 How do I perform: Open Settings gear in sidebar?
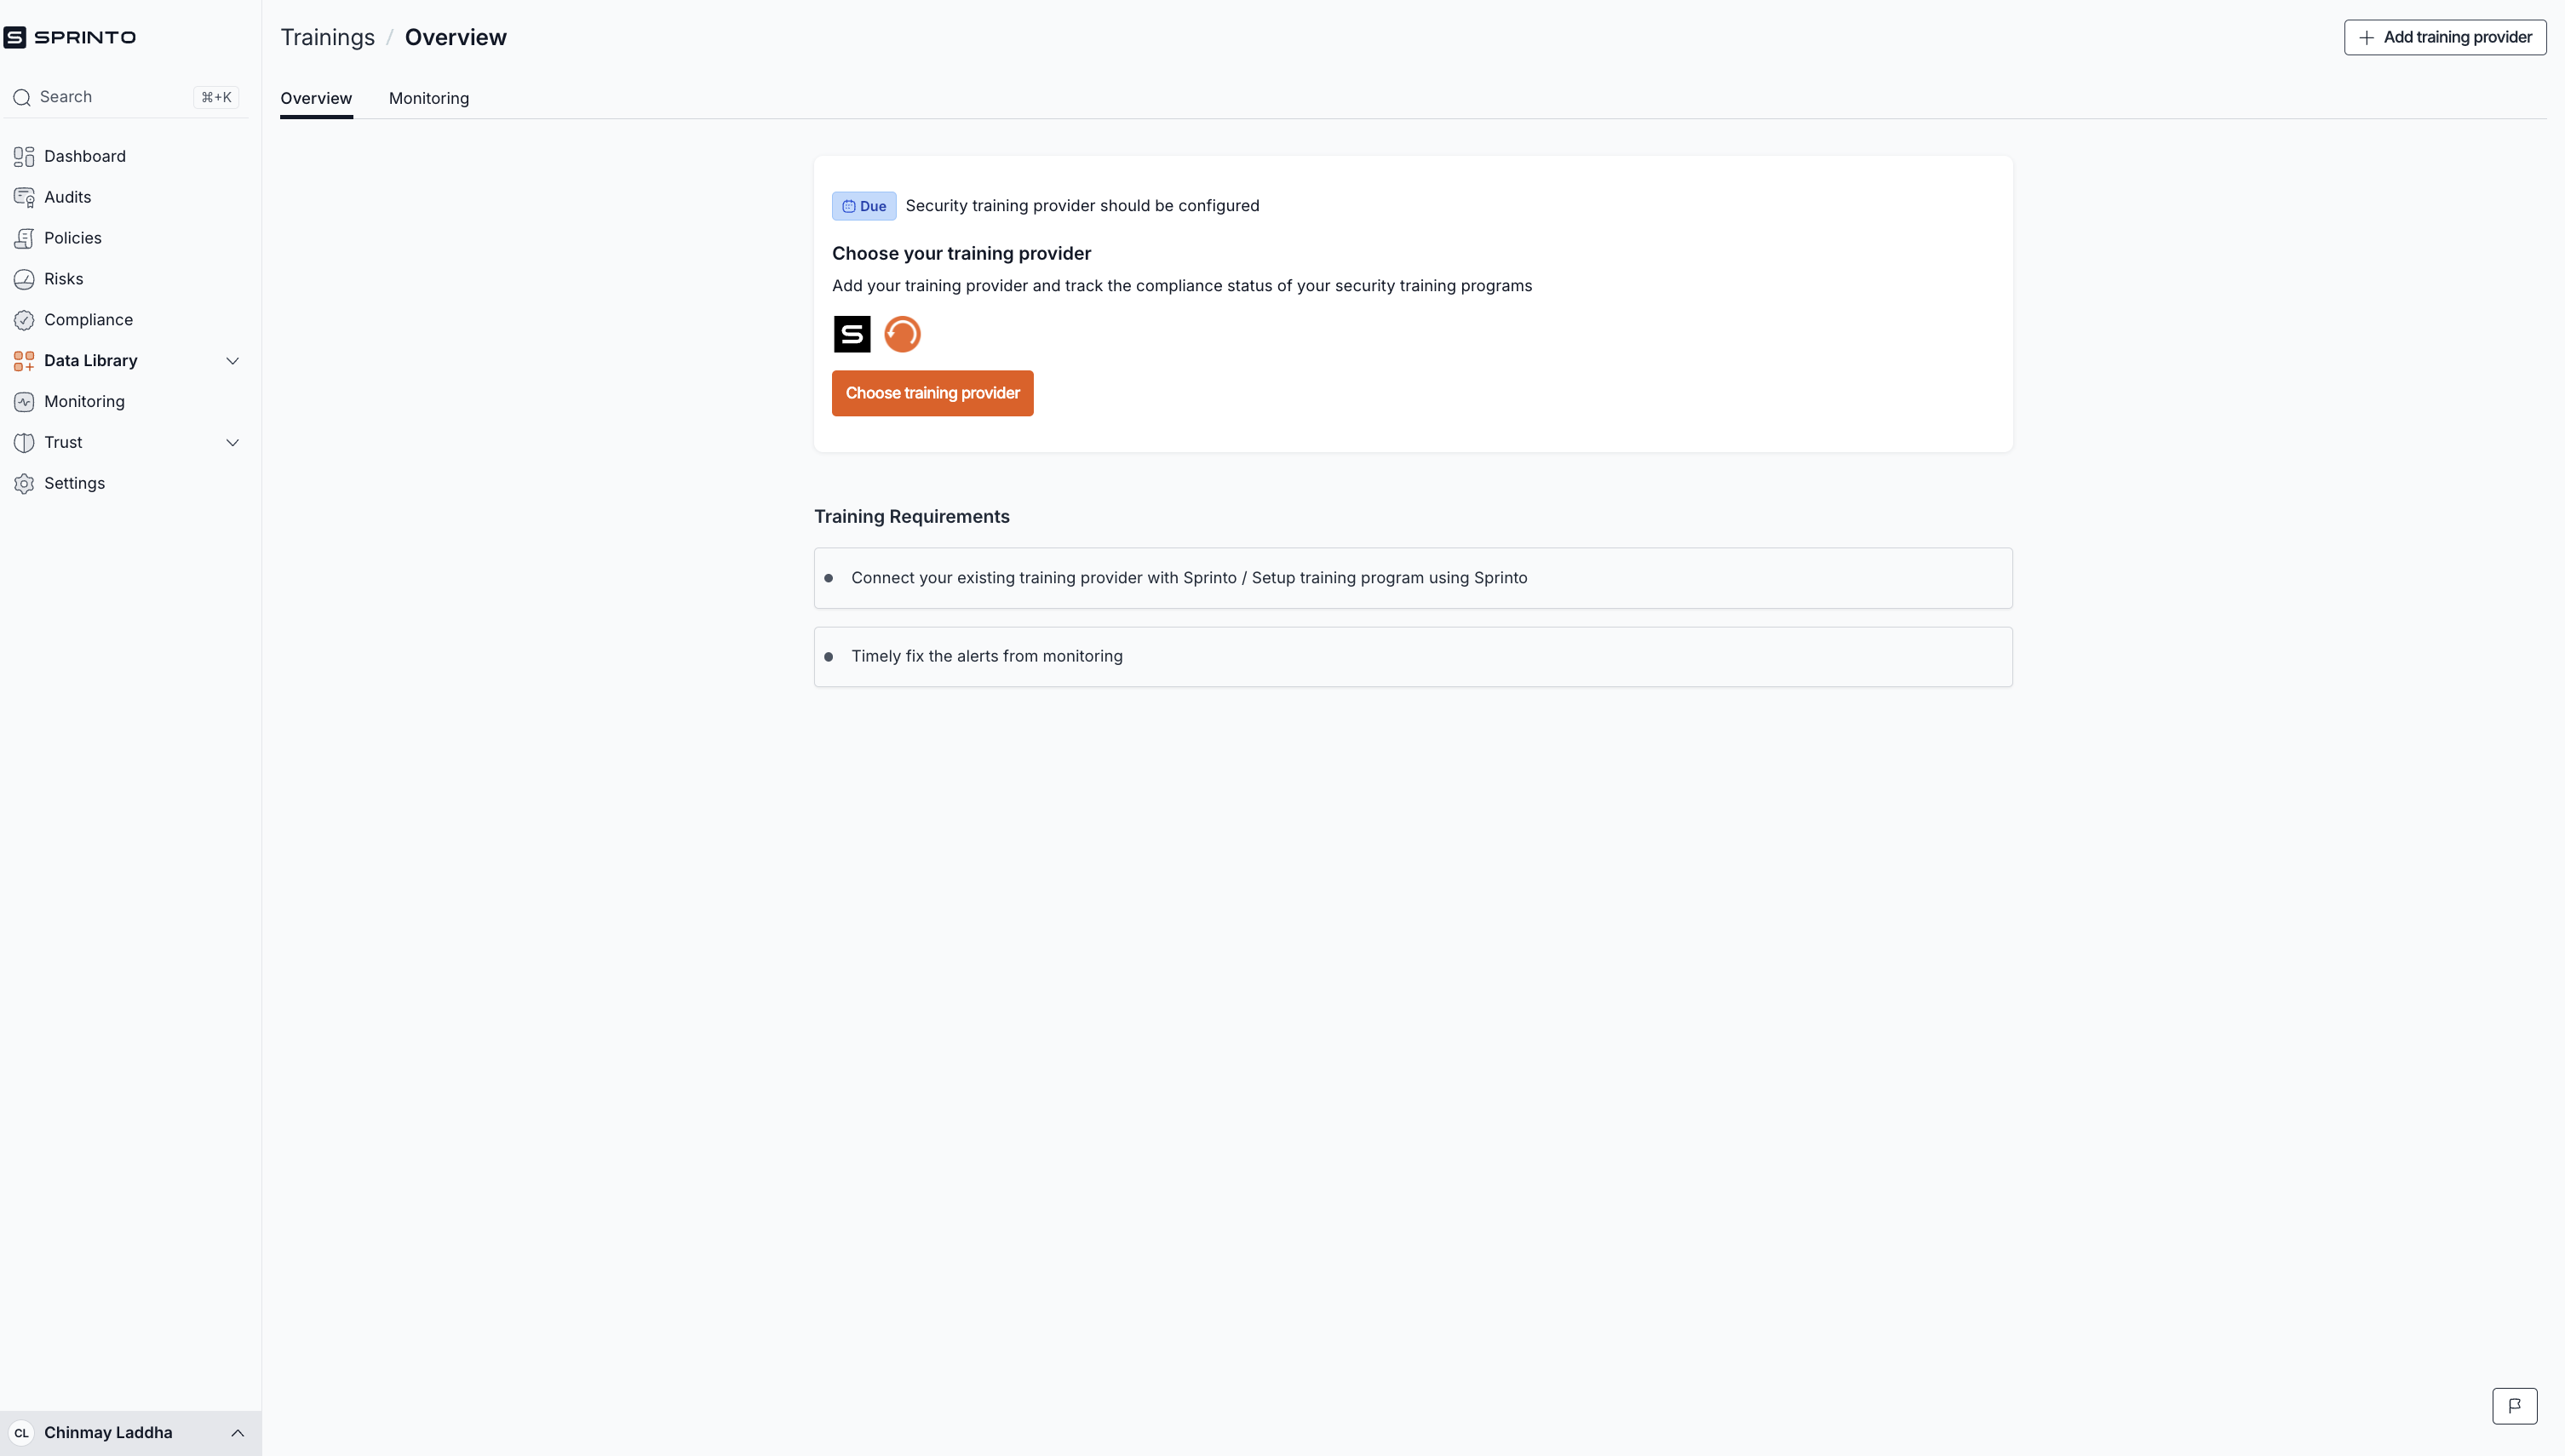click(24, 483)
